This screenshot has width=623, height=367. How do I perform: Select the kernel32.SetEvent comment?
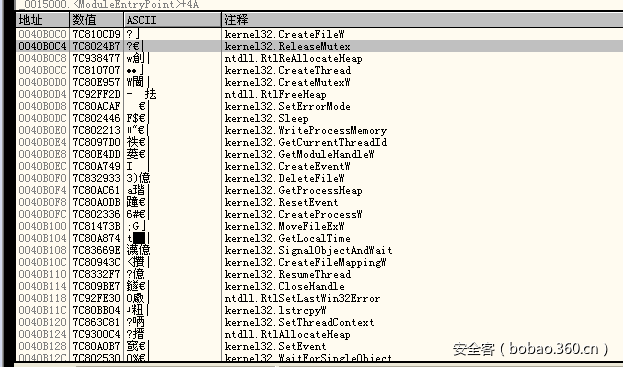[275, 346]
